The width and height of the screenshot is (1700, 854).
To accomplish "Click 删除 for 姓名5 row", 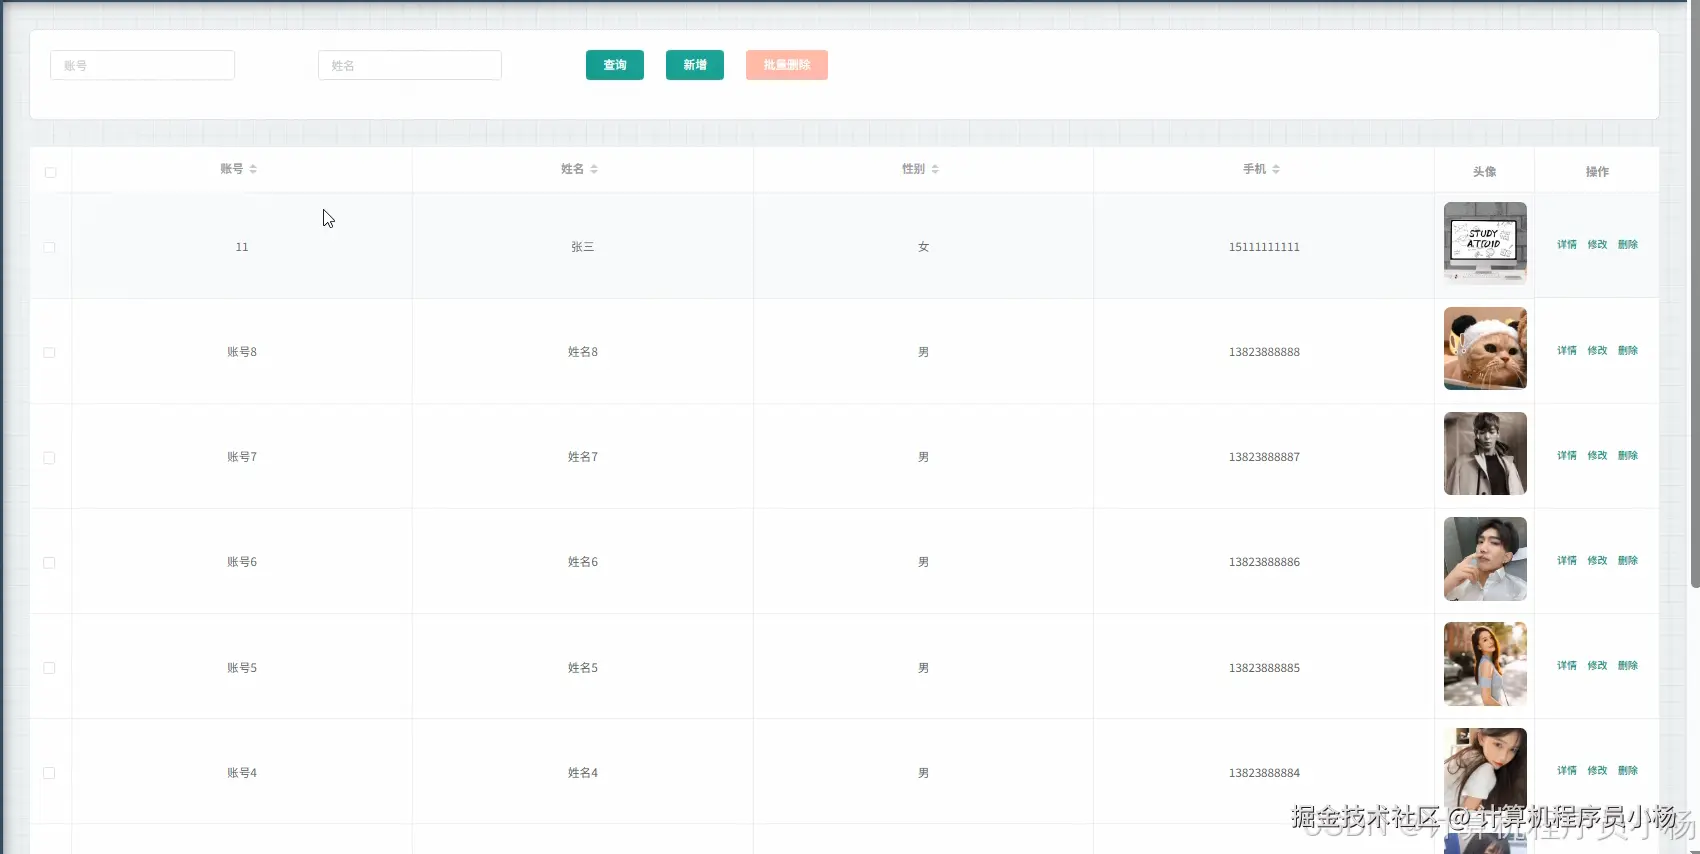I will pyautogui.click(x=1628, y=666).
